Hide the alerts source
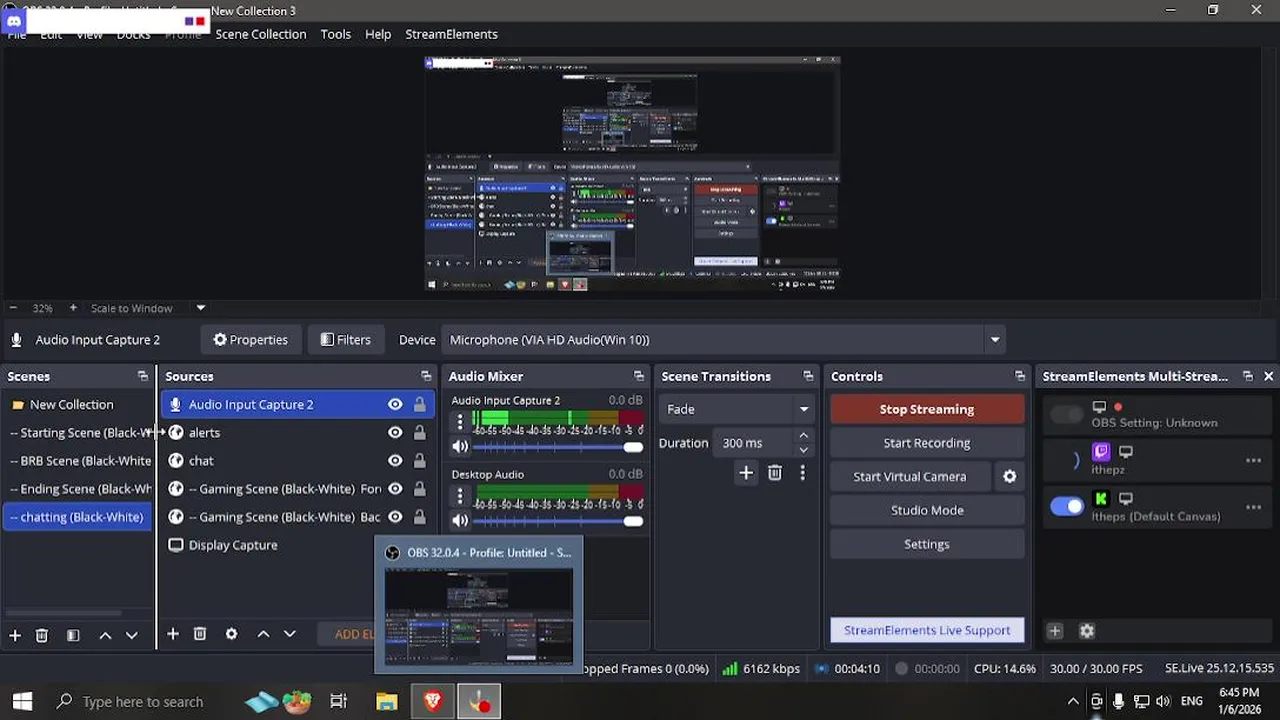The height and width of the screenshot is (720, 1280). (395, 432)
